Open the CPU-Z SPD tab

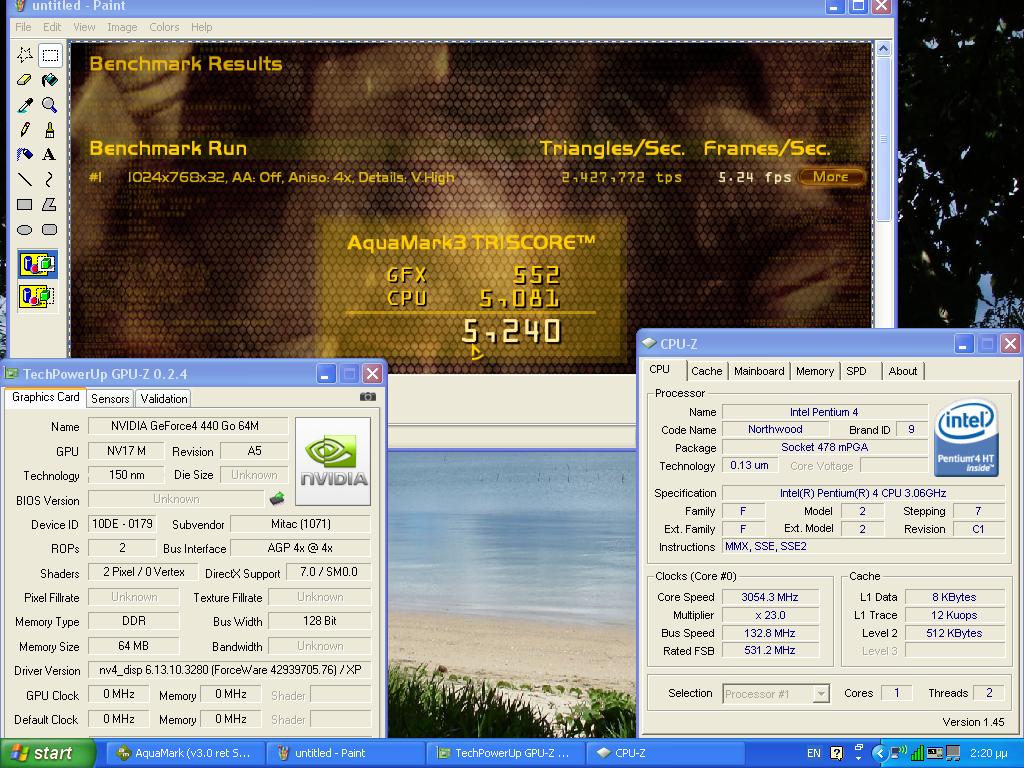point(856,371)
